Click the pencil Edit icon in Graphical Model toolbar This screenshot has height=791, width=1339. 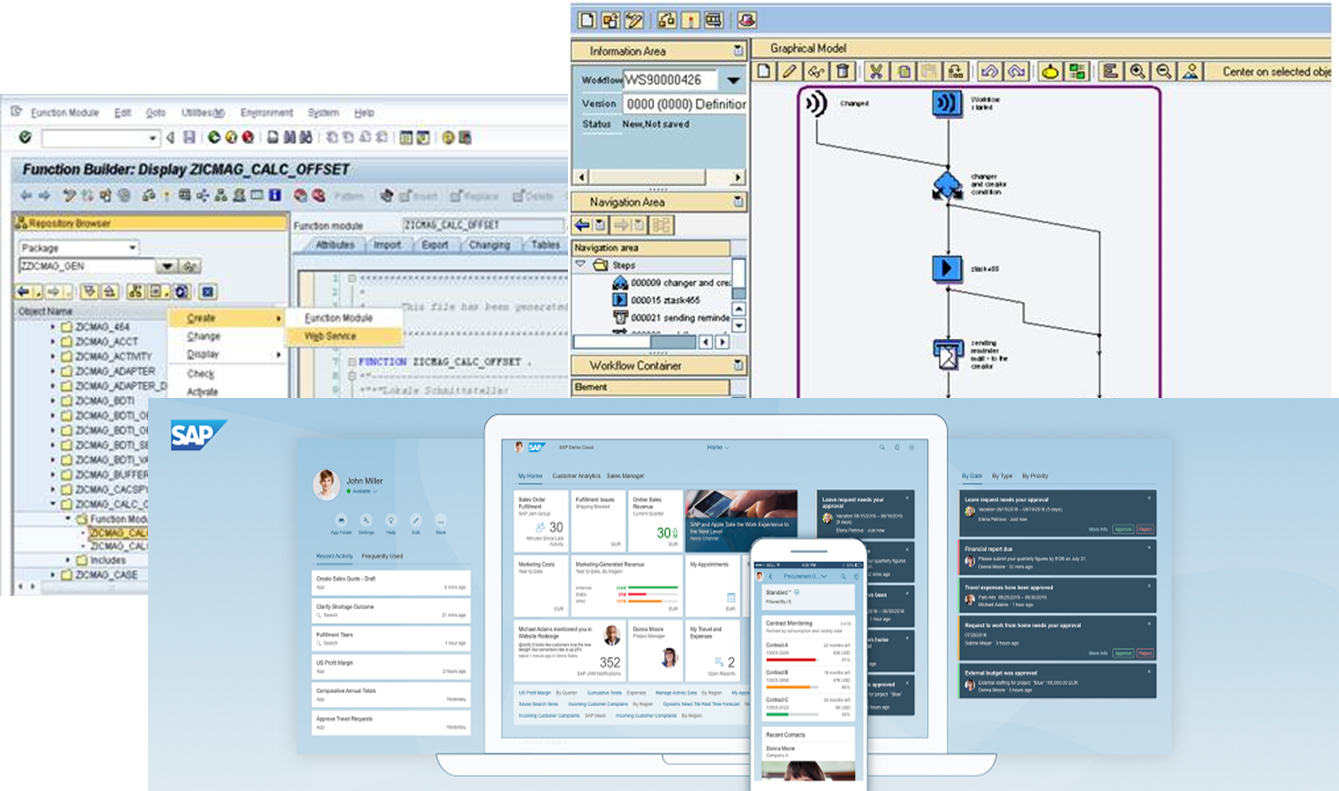click(x=790, y=71)
